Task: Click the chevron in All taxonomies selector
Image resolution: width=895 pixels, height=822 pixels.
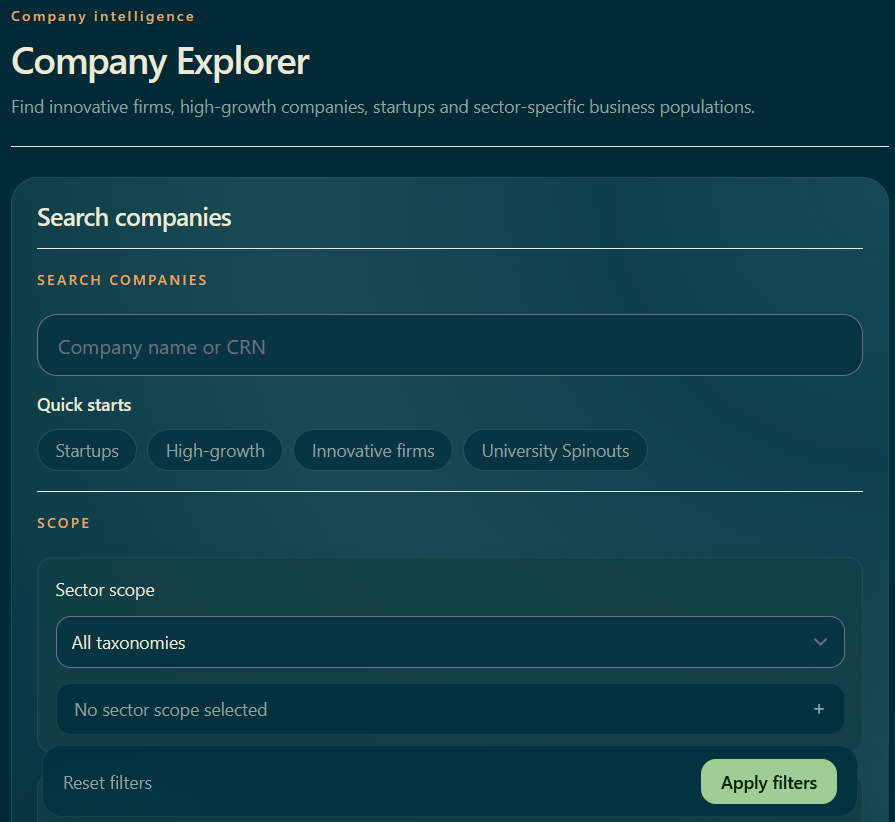Action: [x=820, y=642]
